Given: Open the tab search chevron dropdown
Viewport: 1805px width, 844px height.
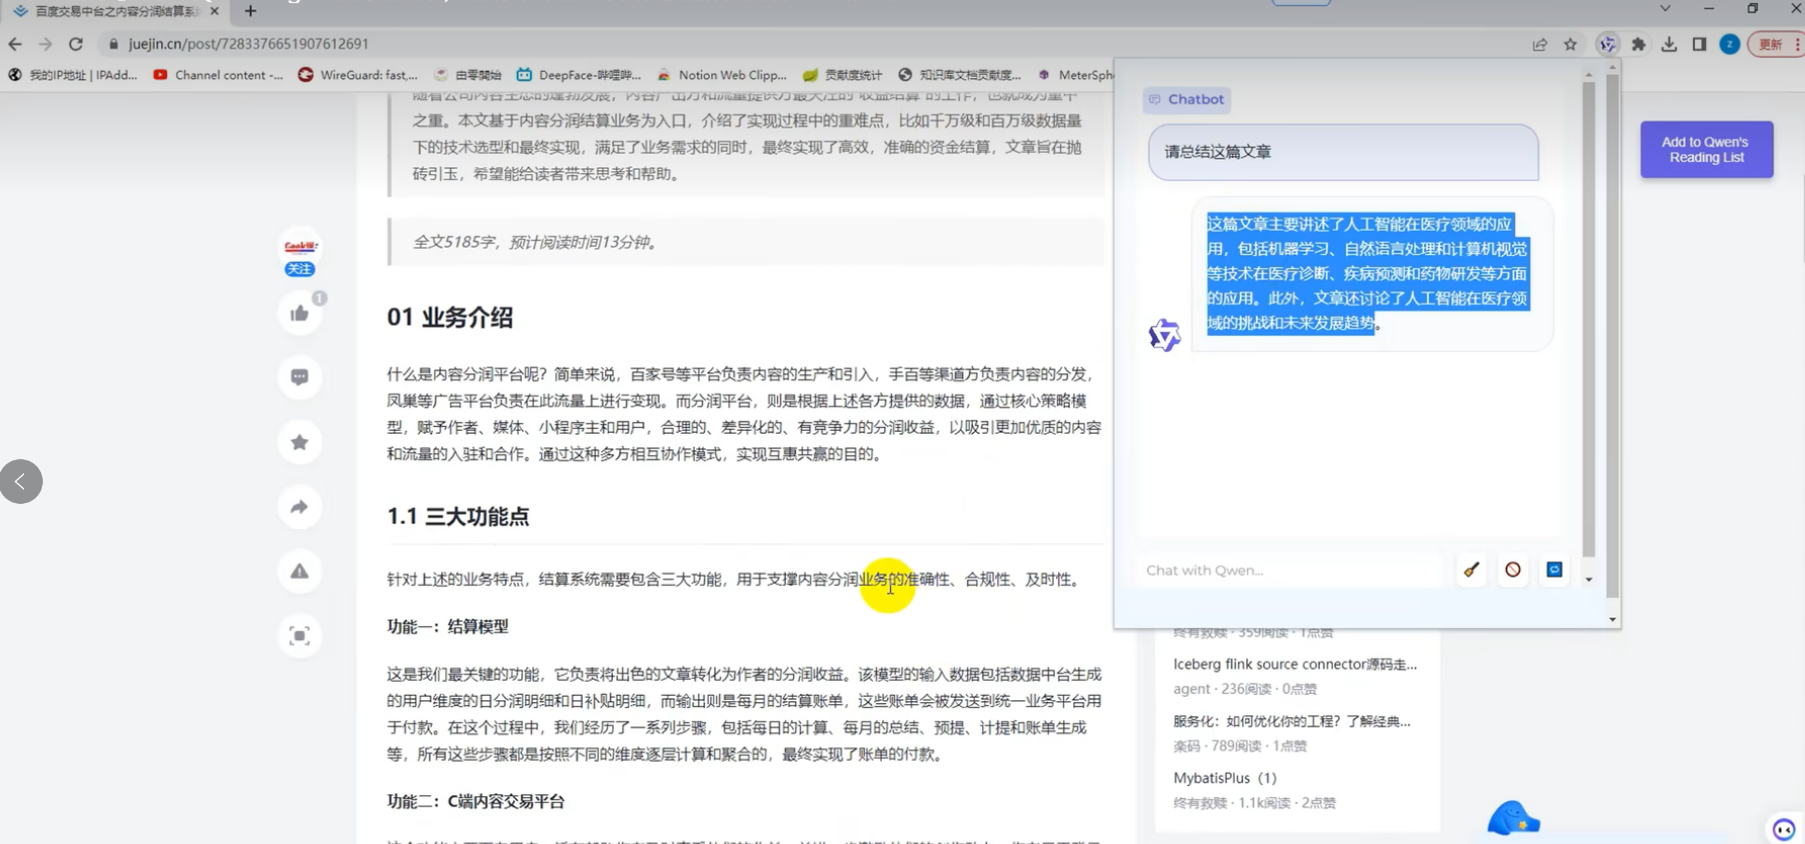Looking at the screenshot, I should 1665,9.
